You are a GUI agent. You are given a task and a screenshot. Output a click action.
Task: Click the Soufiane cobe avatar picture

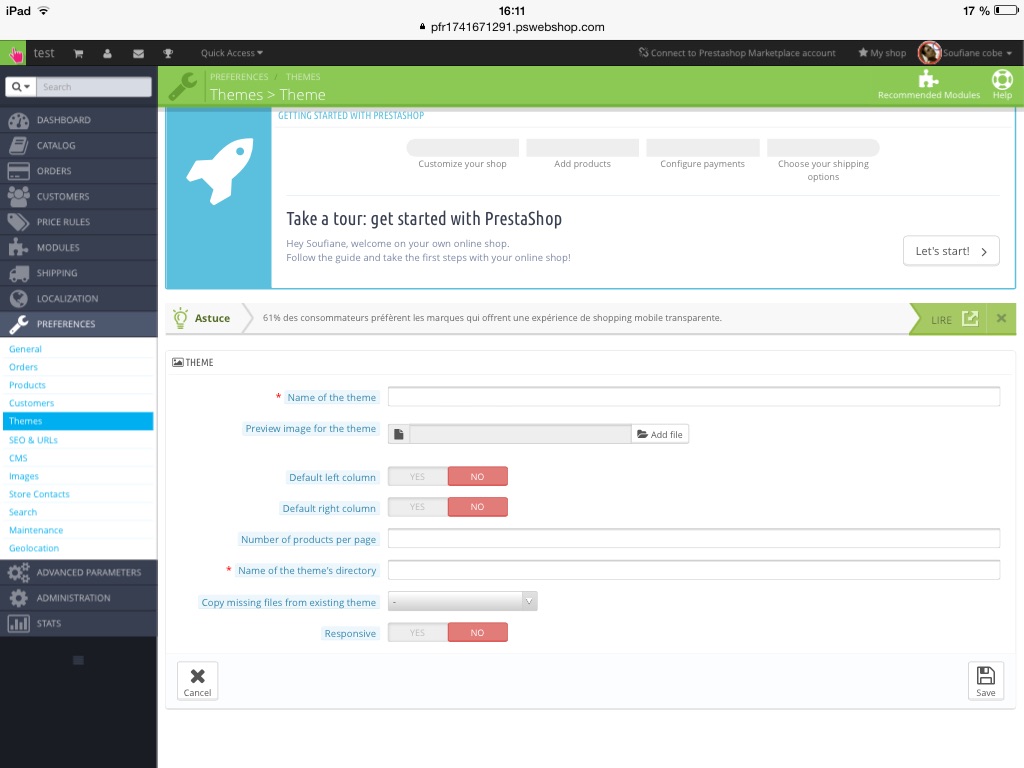929,53
